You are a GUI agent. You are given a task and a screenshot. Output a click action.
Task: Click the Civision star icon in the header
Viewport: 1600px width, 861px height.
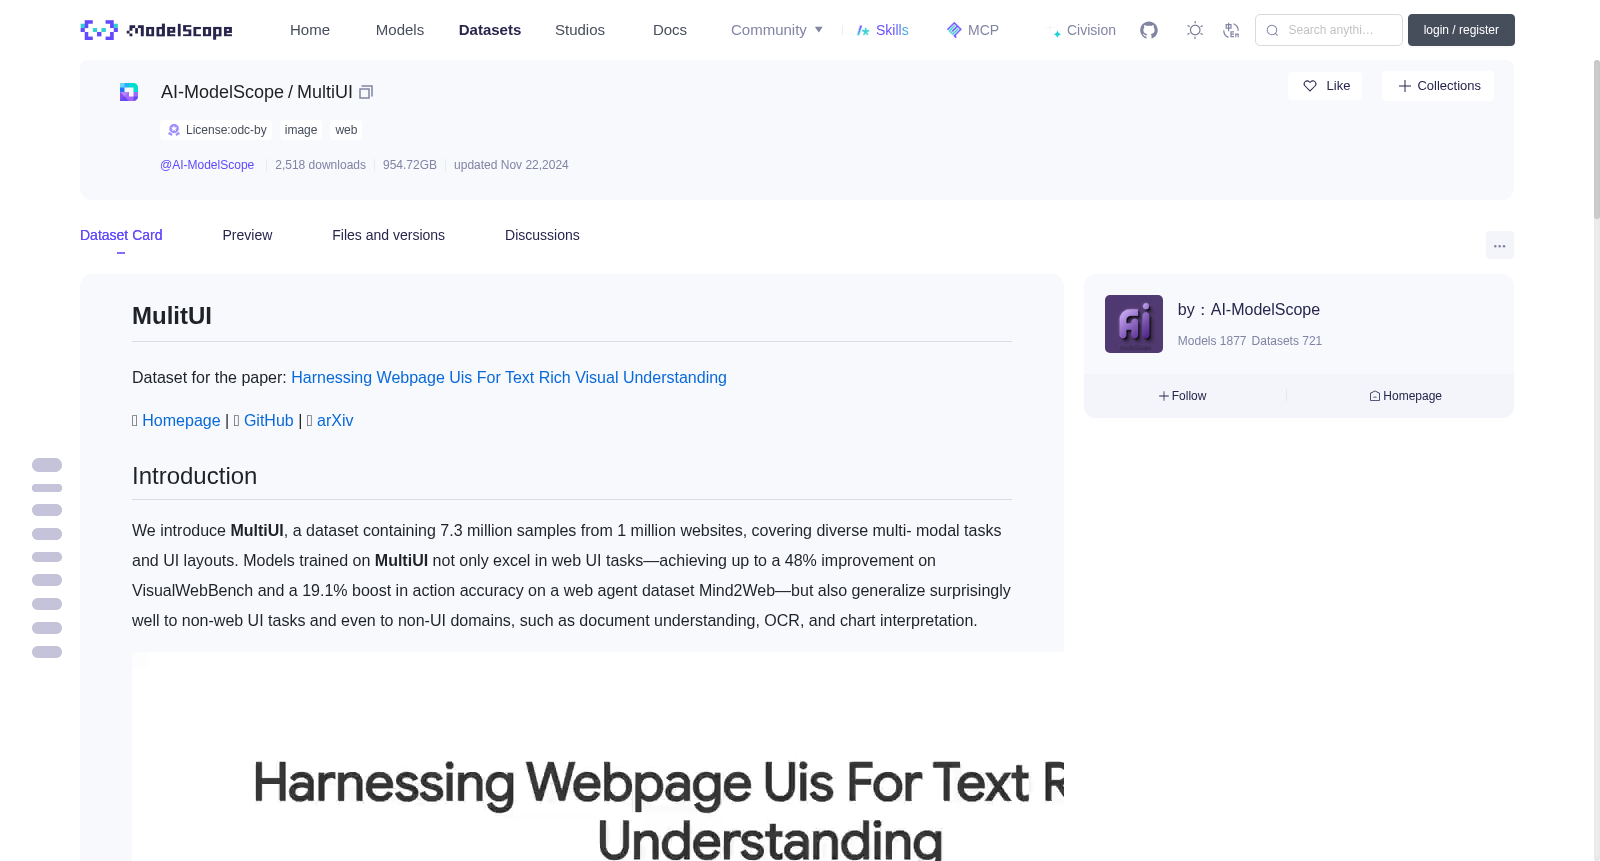click(1057, 33)
